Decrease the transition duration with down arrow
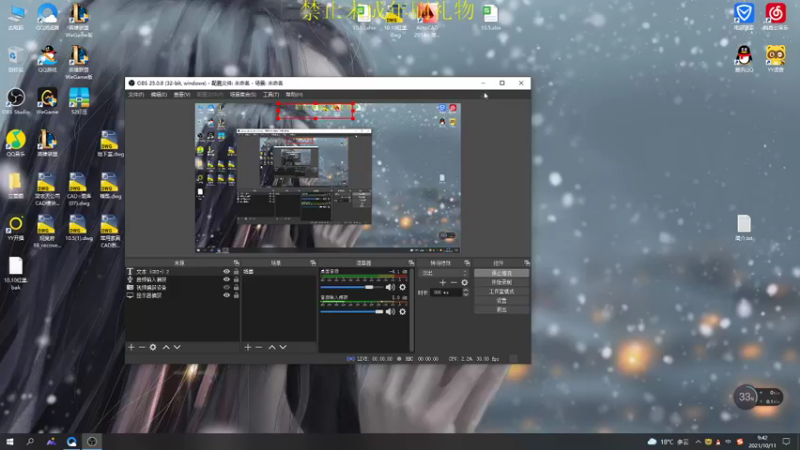 [465, 294]
